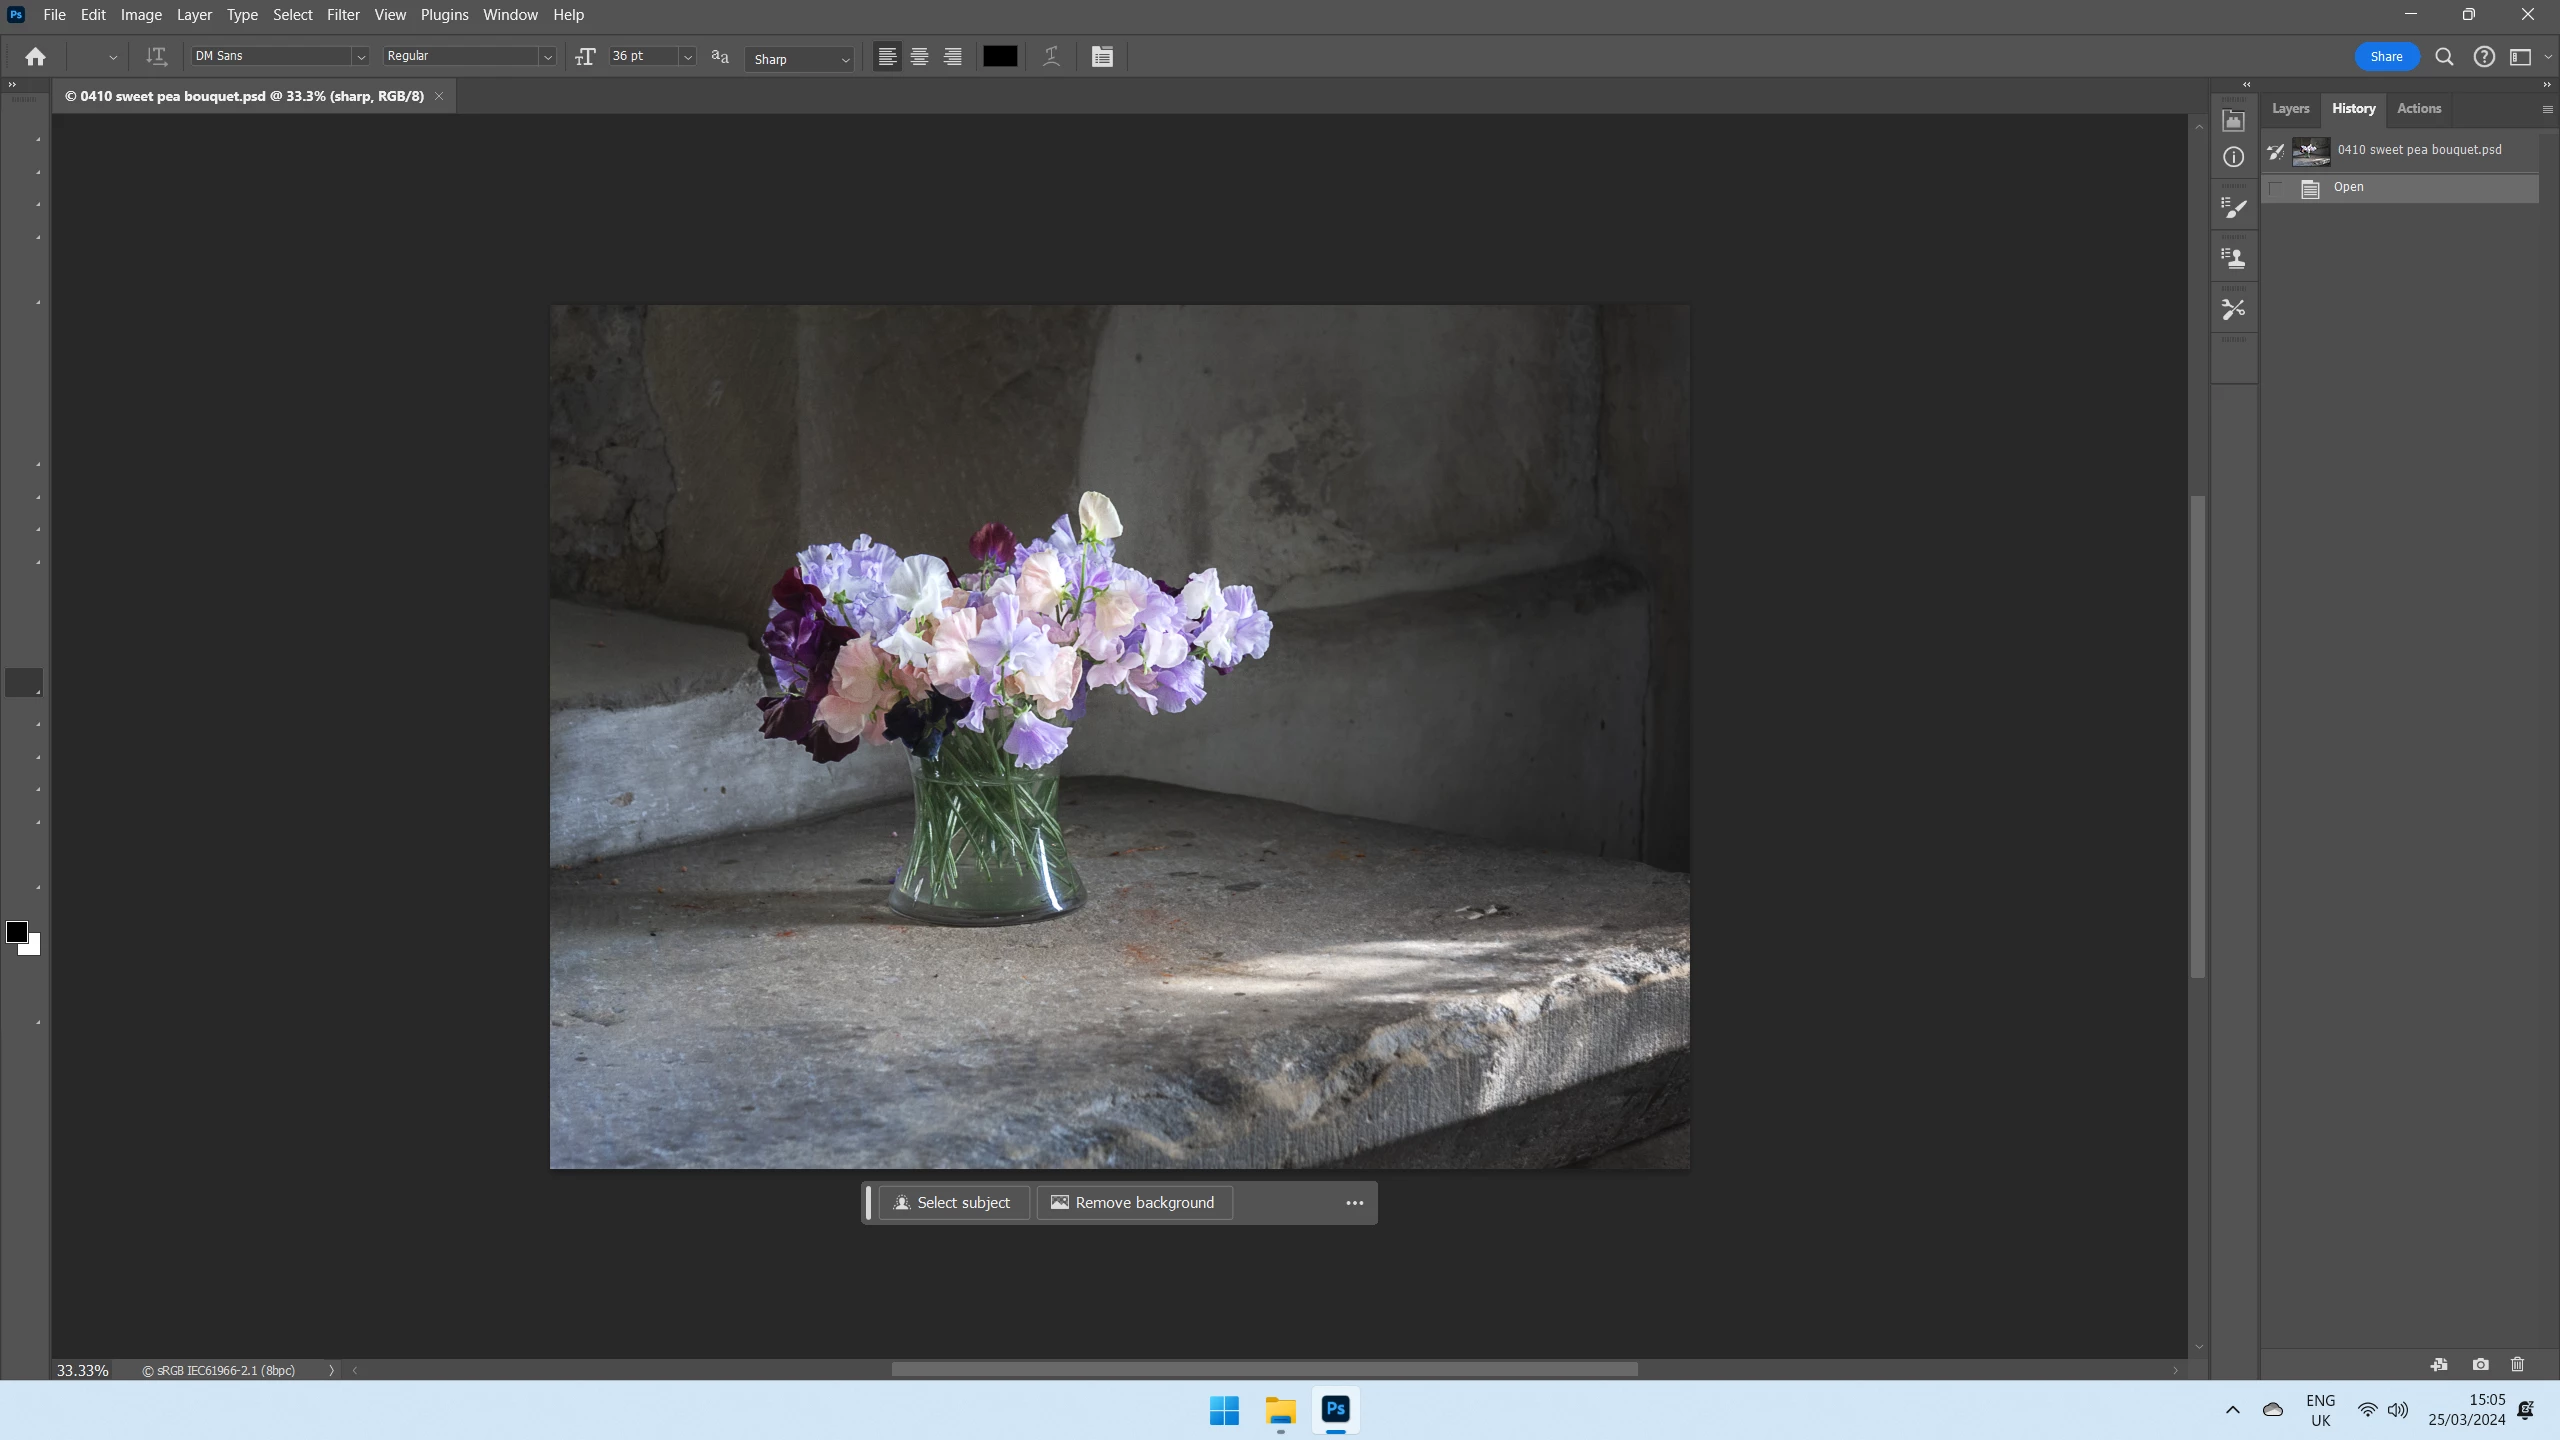Click the Select subject button
Viewport: 2560px width, 1440px height.
(952, 1203)
